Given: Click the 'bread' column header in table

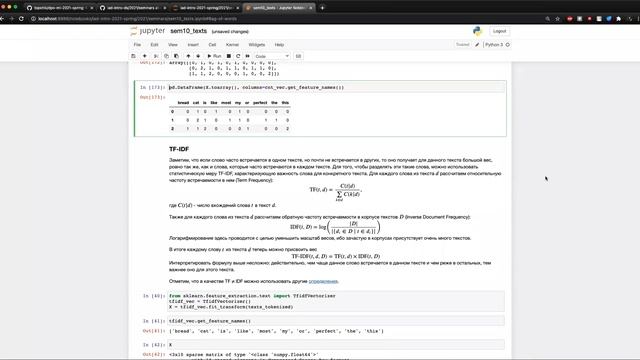Looking at the screenshot, I should 183,103.
